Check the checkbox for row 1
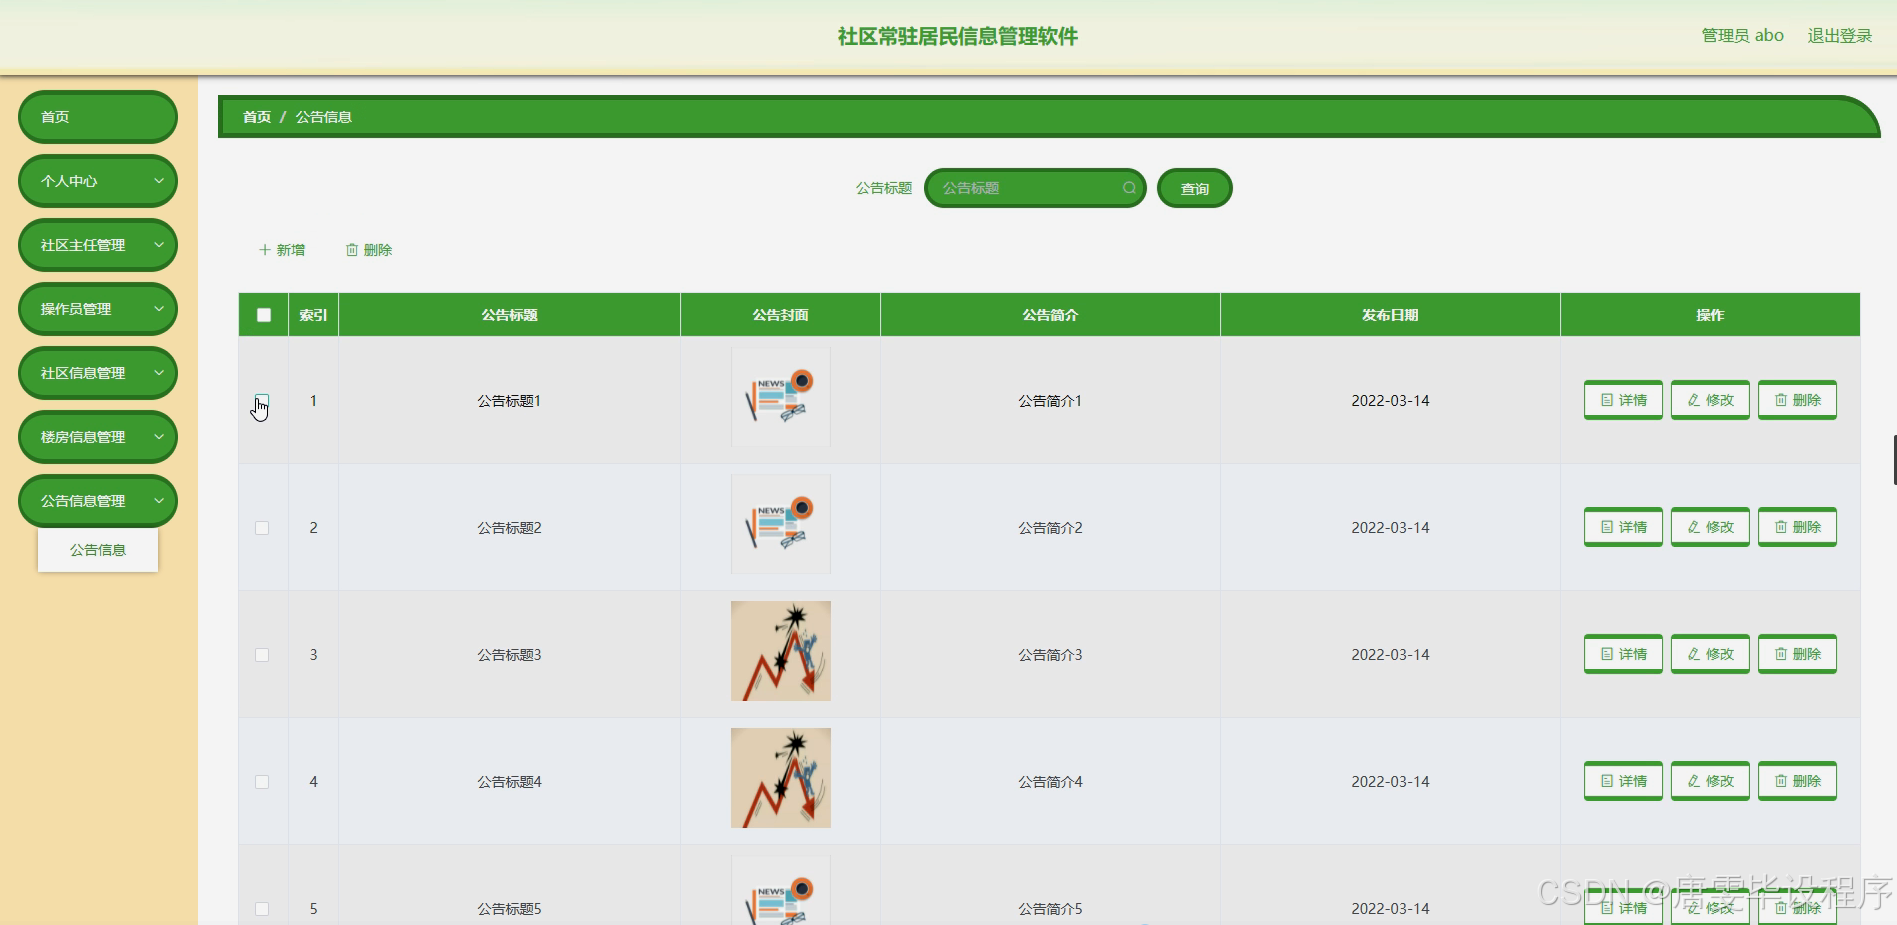This screenshot has height=925, width=1897. click(x=262, y=401)
